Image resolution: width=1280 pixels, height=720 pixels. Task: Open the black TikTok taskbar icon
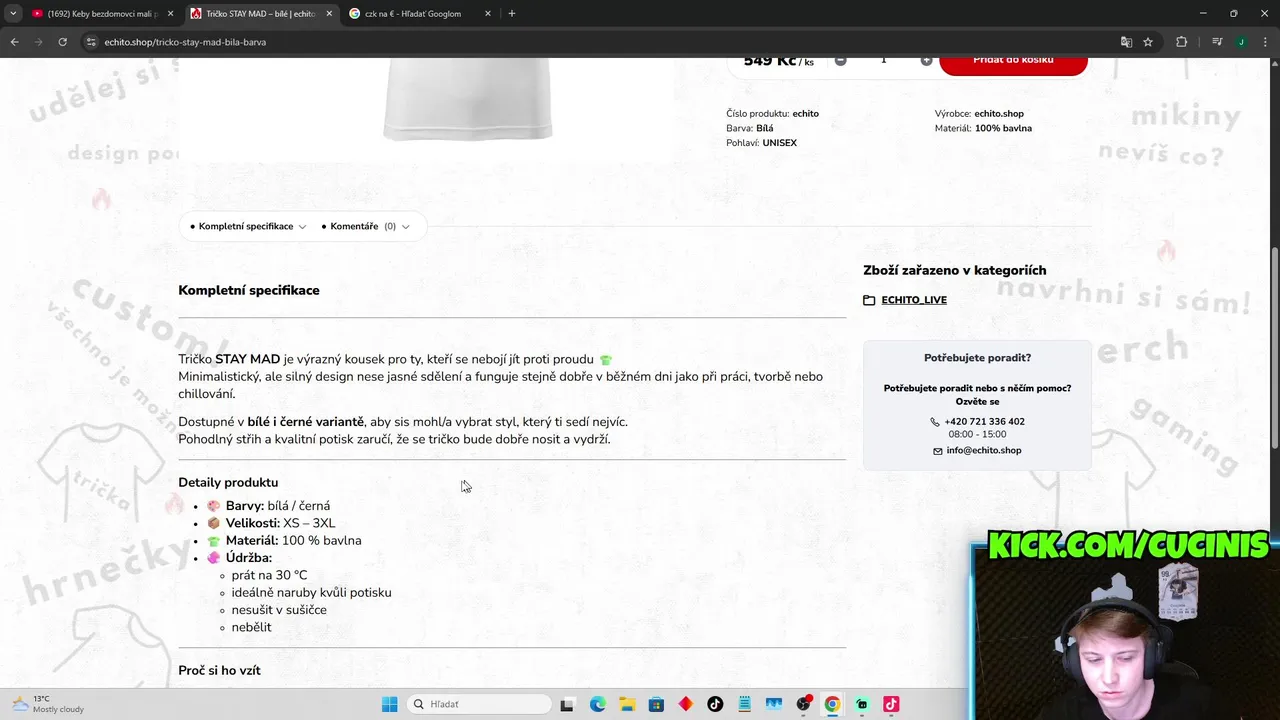point(715,704)
